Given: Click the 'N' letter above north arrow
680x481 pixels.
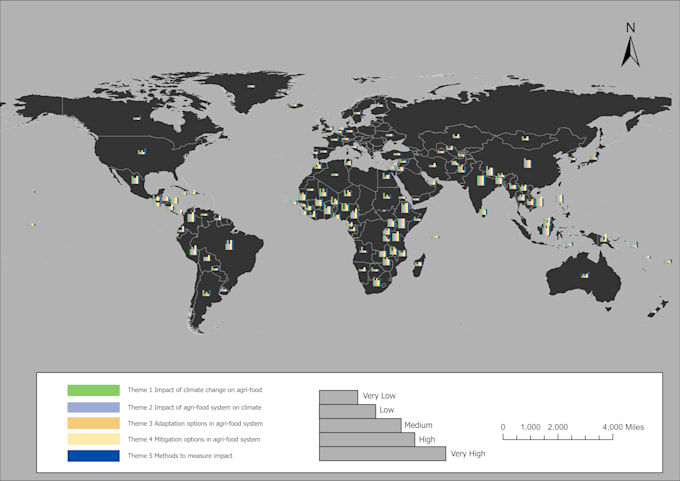Looking at the screenshot, I should tap(631, 28).
